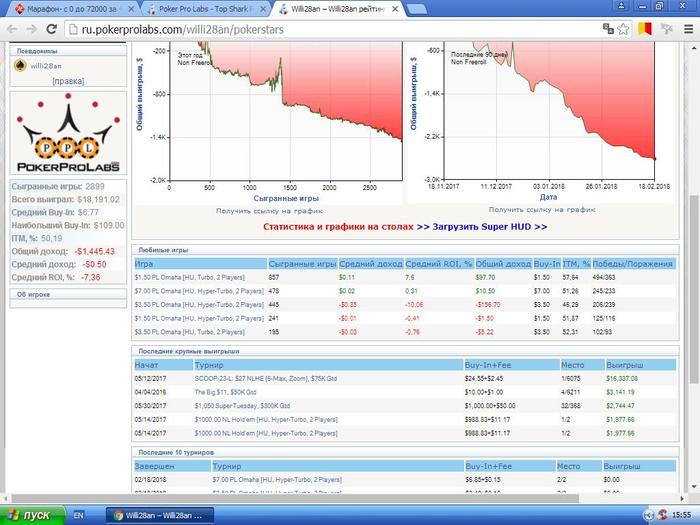Open the yellow bookmark extension icon

click(x=645, y=29)
